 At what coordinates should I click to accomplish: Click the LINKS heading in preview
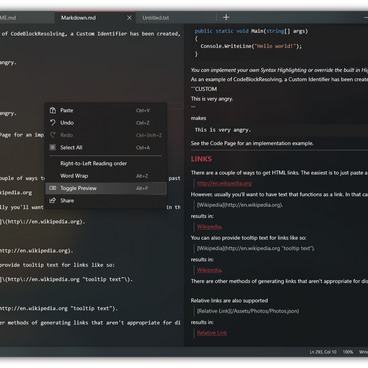[x=201, y=159]
